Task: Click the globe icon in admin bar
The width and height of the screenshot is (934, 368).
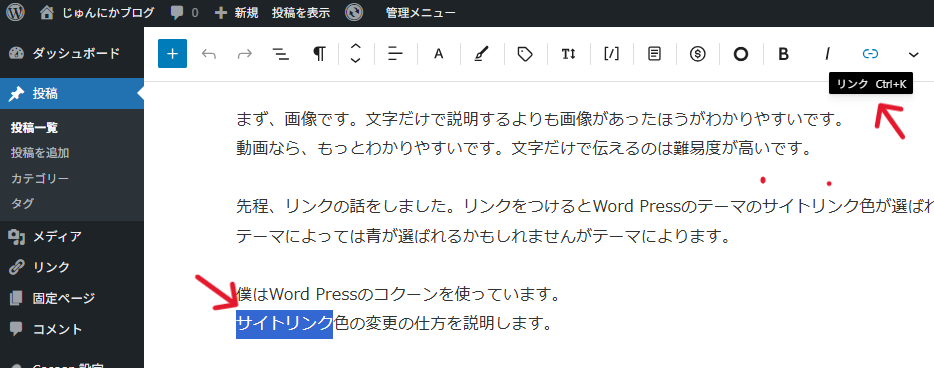Action: tap(354, 13)
